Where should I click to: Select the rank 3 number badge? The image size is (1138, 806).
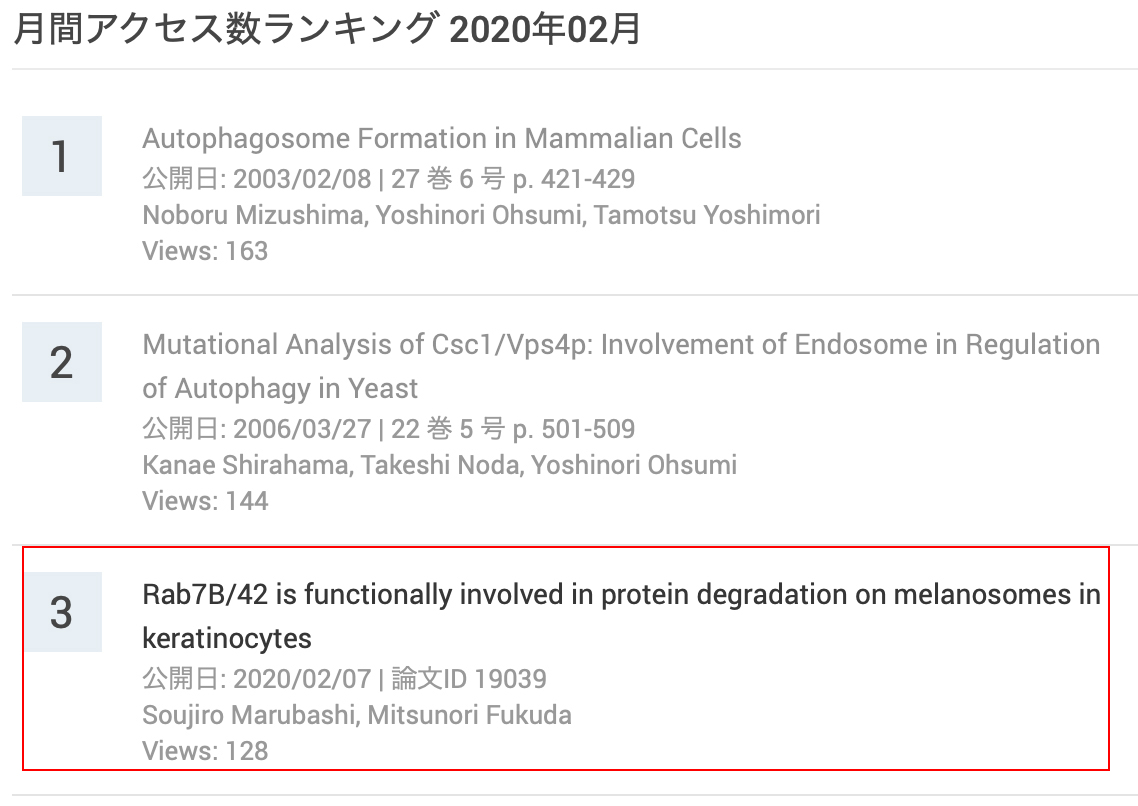(x=62, y=612)
